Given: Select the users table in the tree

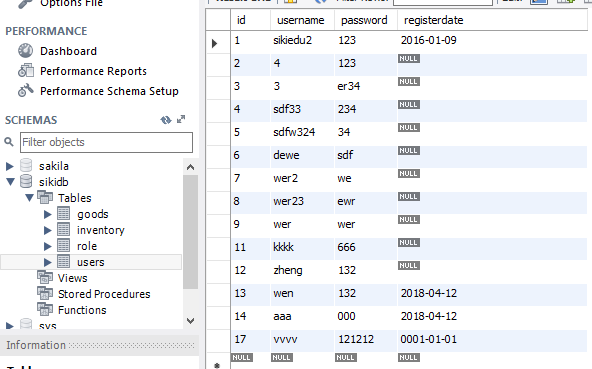Looking at the screenshot, I should [x=91, y=262].
